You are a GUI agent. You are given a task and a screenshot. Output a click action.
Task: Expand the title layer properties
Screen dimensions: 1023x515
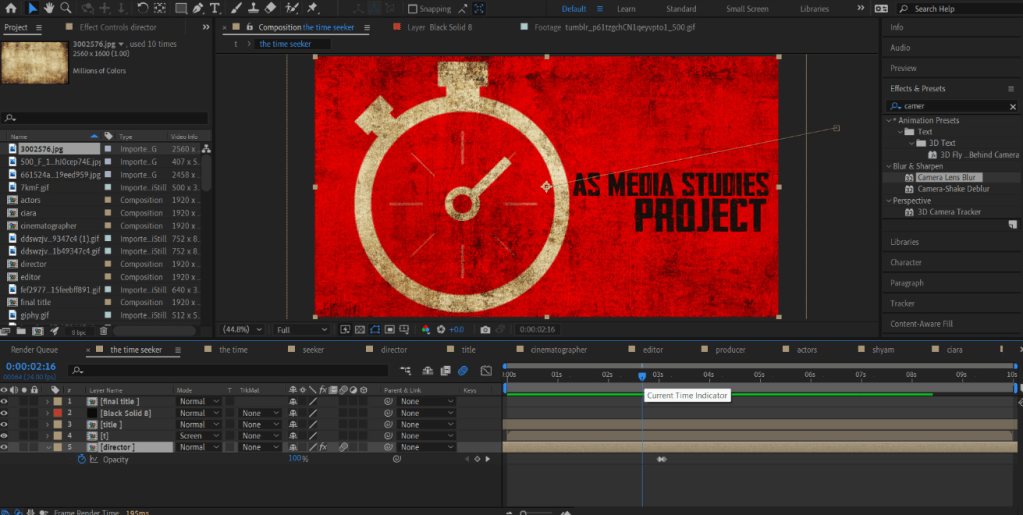pos(47,424)
